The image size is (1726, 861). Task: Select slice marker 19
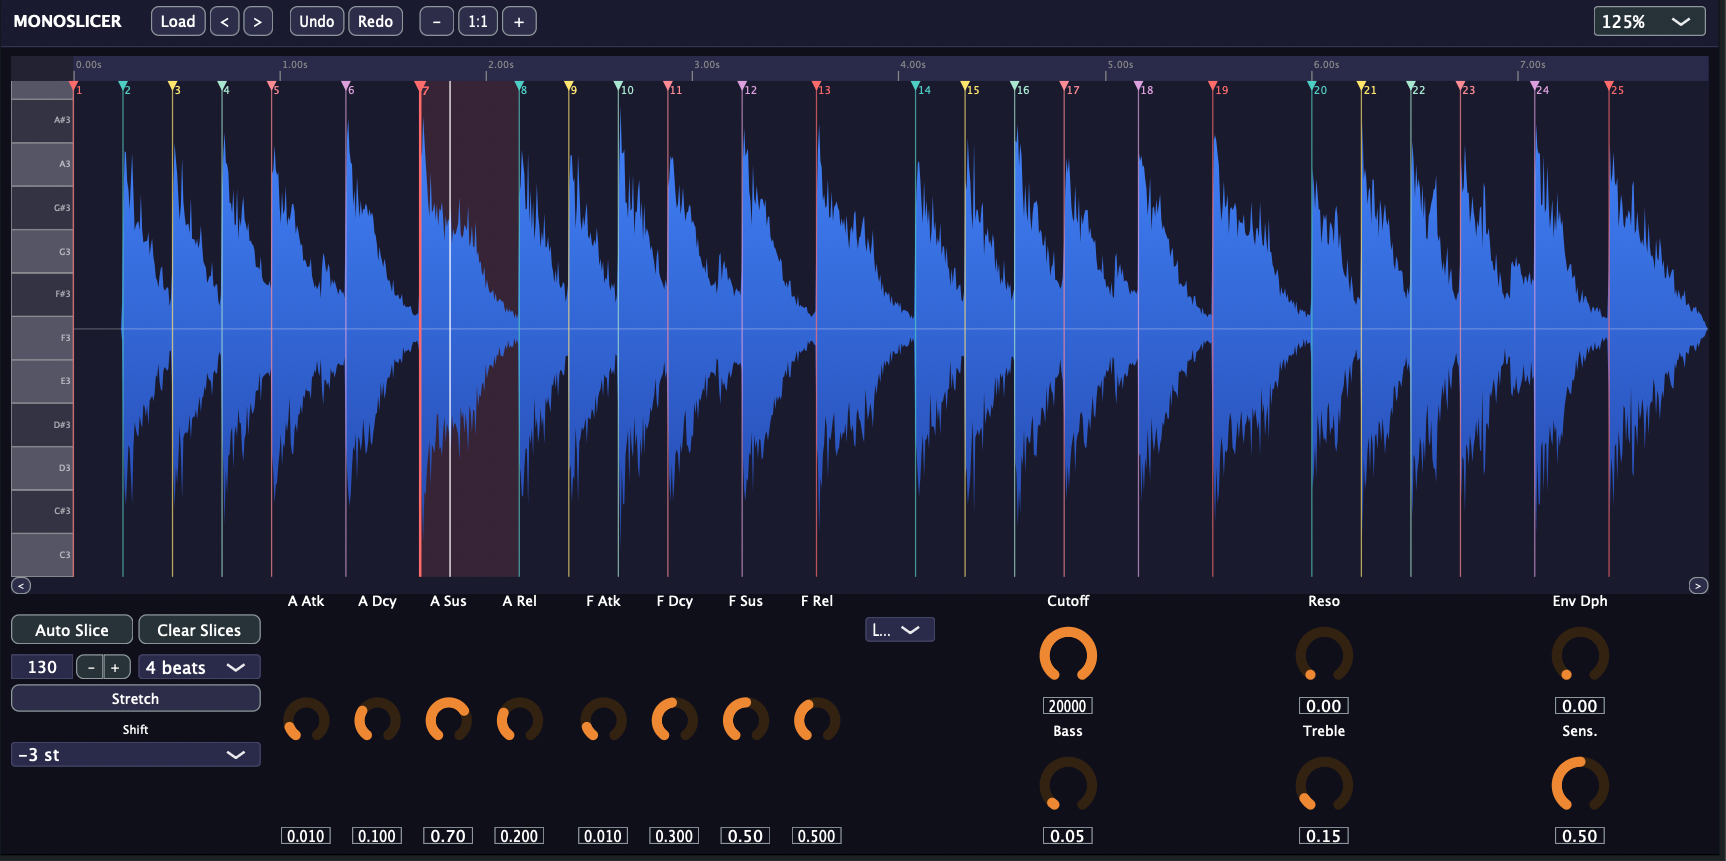click(x=1213, y=87)
